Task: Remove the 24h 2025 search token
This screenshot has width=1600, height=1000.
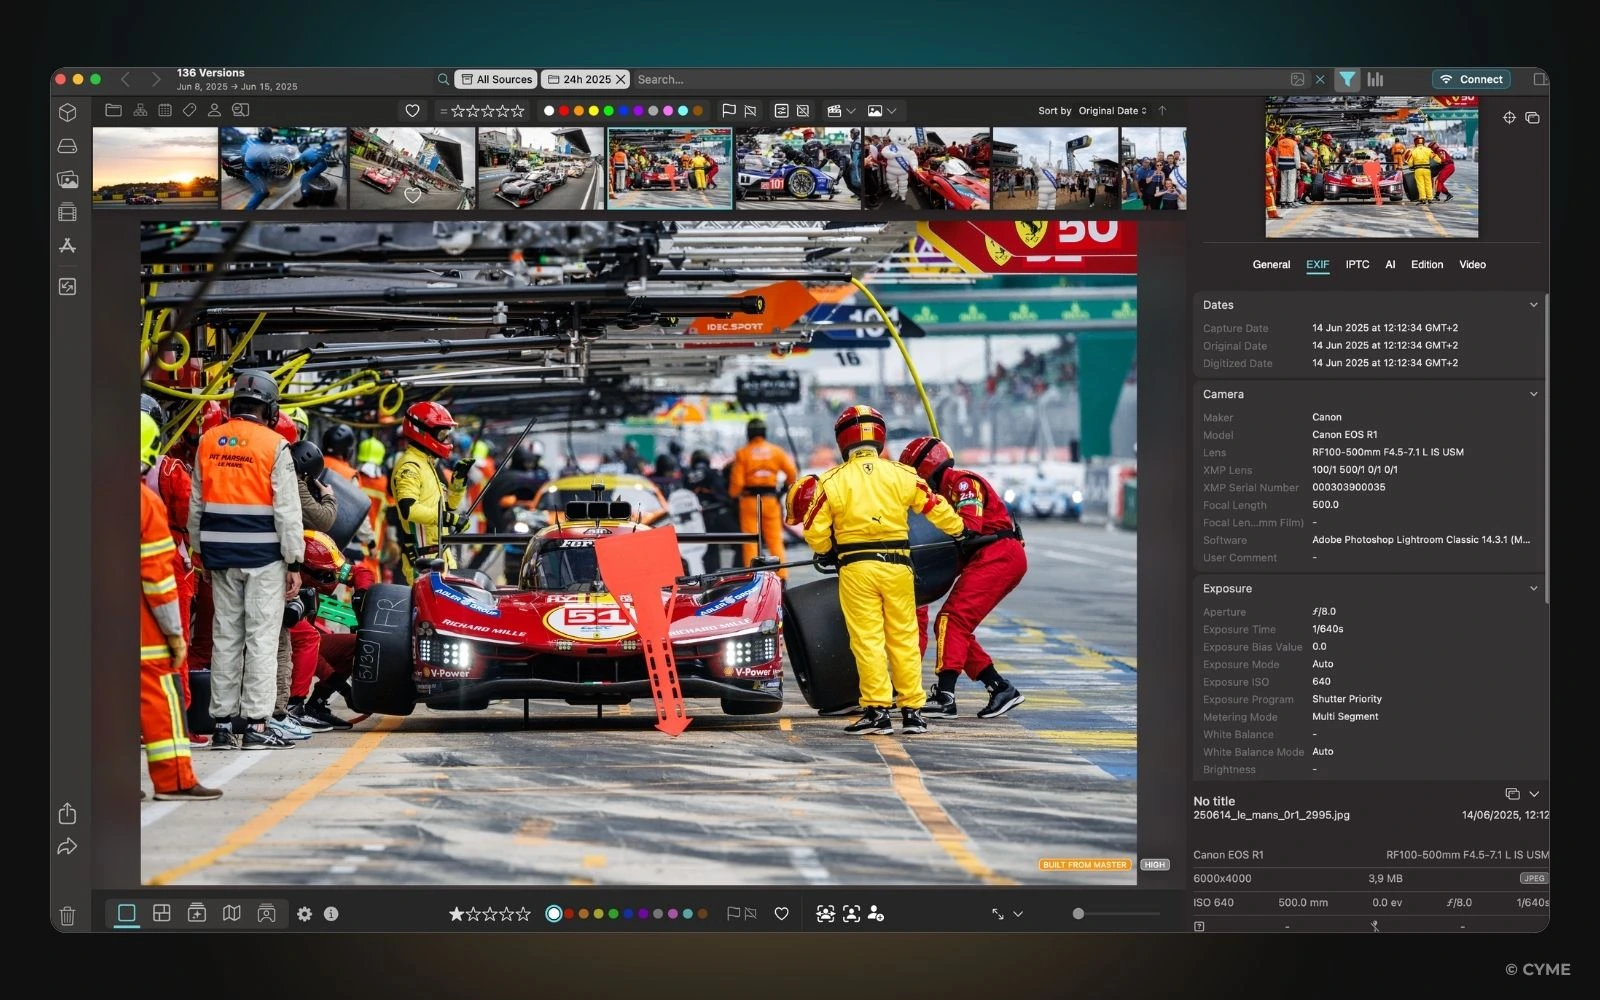Action: point(621,79)
